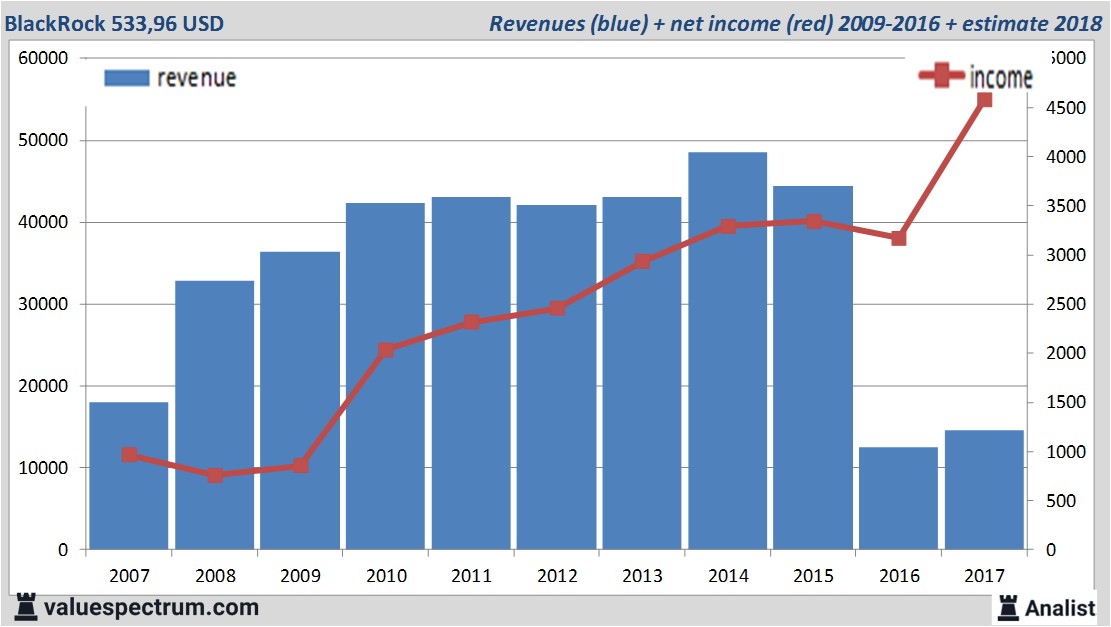The height and width of the screenshot is (627, 1111).
Task: Click the blue revenue legend swatch
Action: point(127,78)
